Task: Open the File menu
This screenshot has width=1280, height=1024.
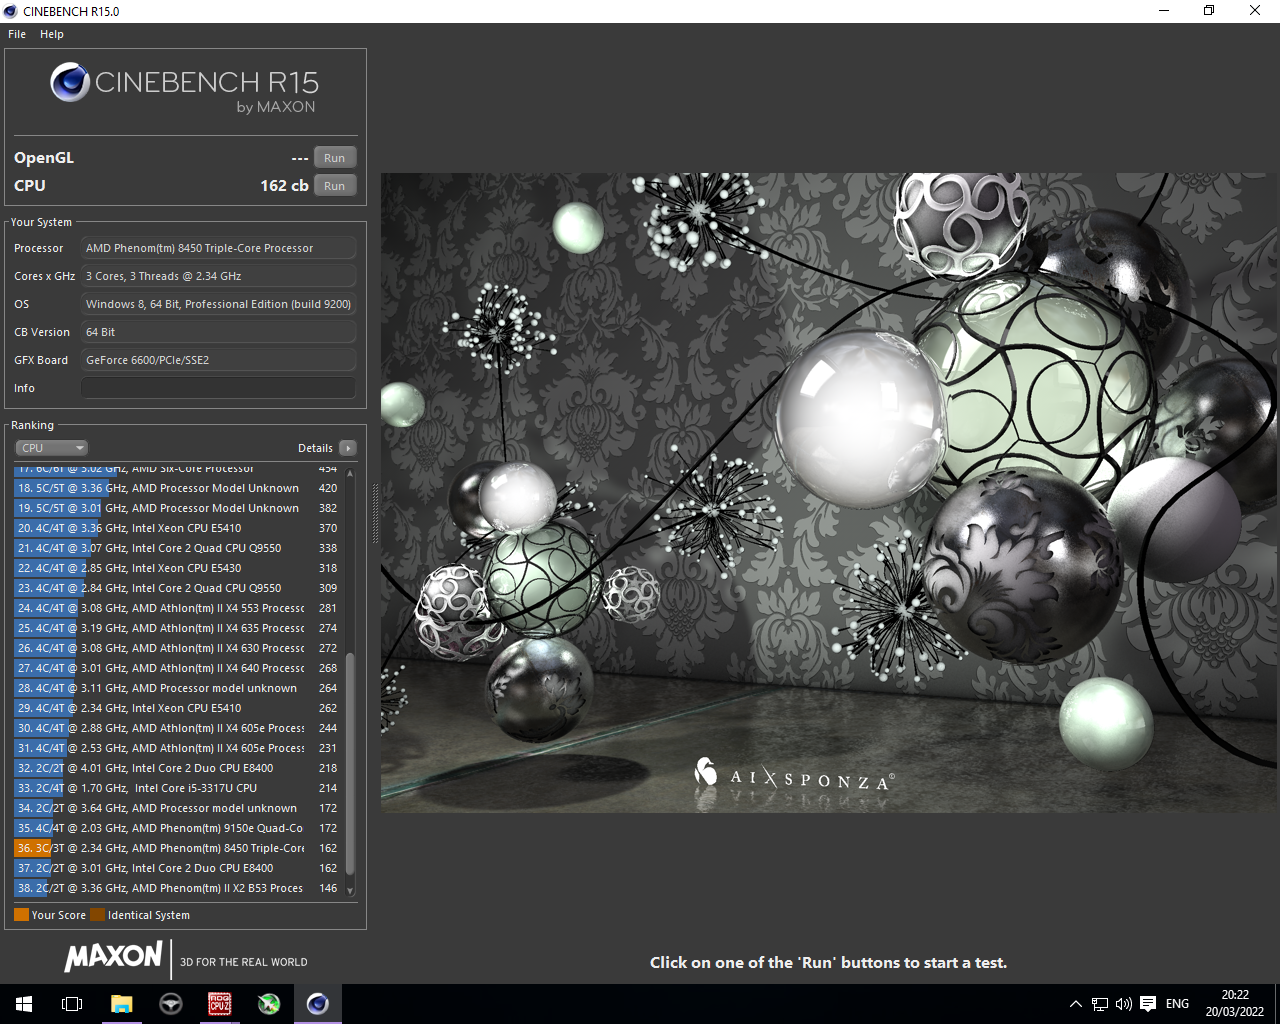Action: (17, 34)
